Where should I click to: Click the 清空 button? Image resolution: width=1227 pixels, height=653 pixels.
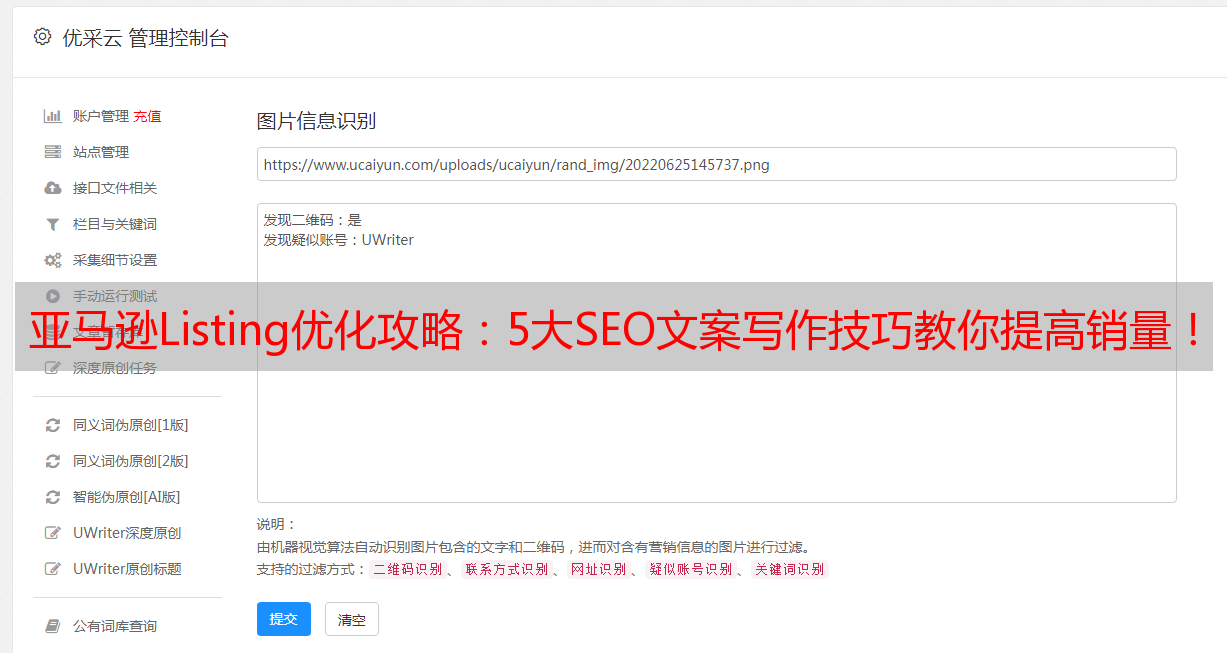coord(352,619)
